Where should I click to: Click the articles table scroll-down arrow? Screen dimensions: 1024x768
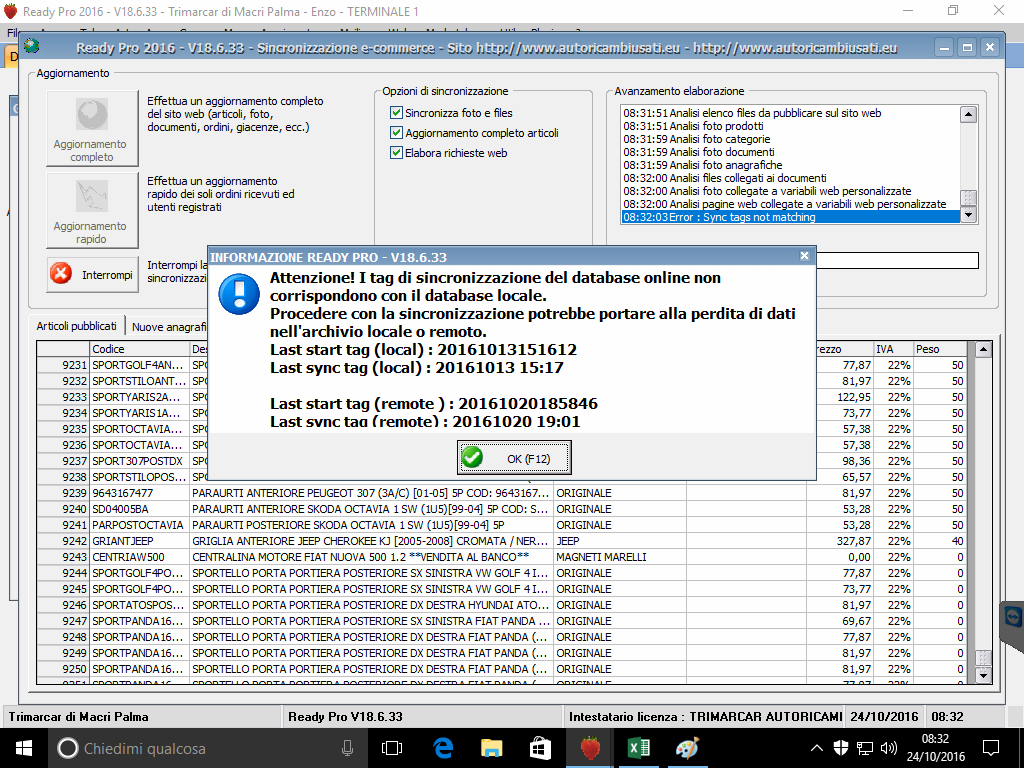983,676
